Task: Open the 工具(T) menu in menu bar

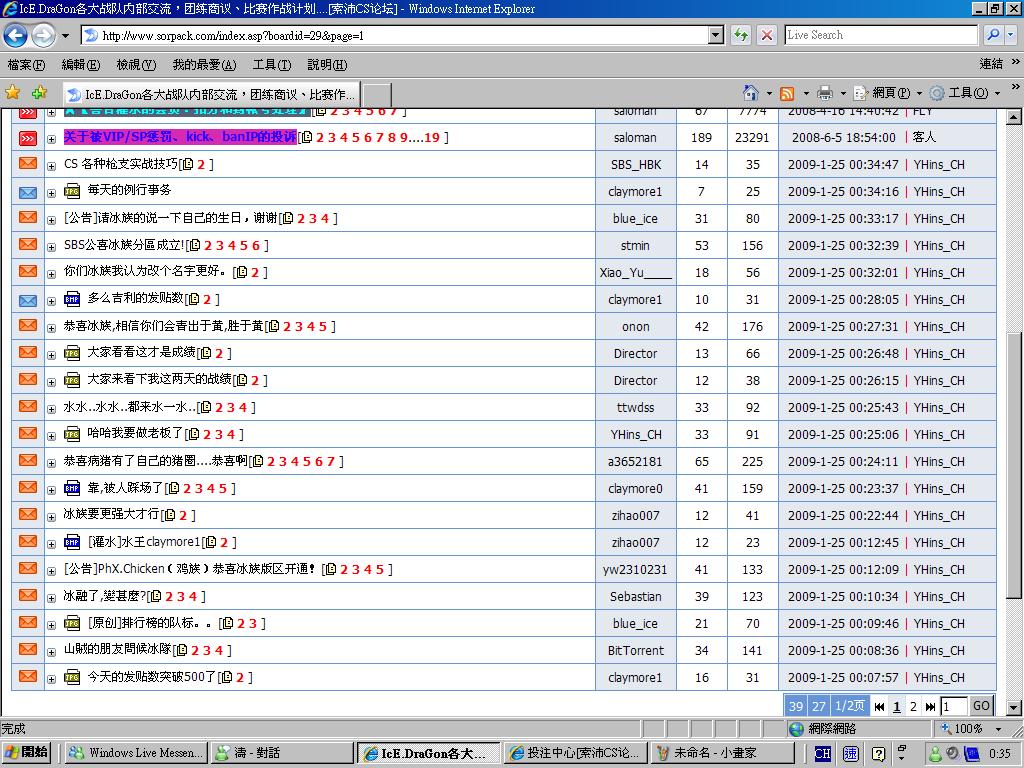Action: click(271, 65)
